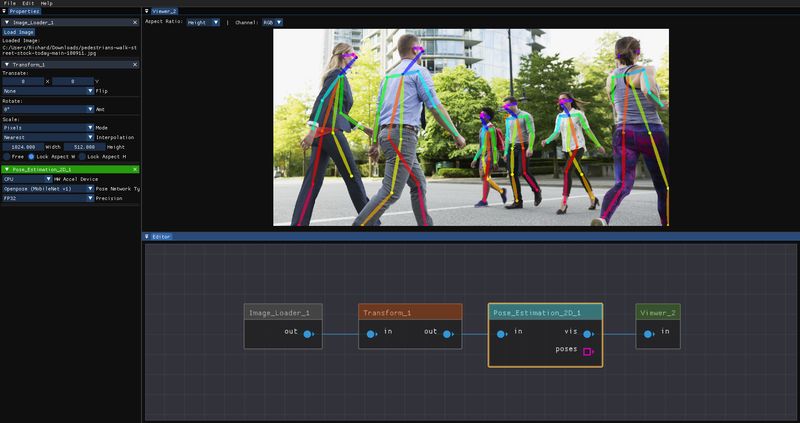Select the Free scale radio option
Screen dimensions: 800x423
(x=6, y=156)
